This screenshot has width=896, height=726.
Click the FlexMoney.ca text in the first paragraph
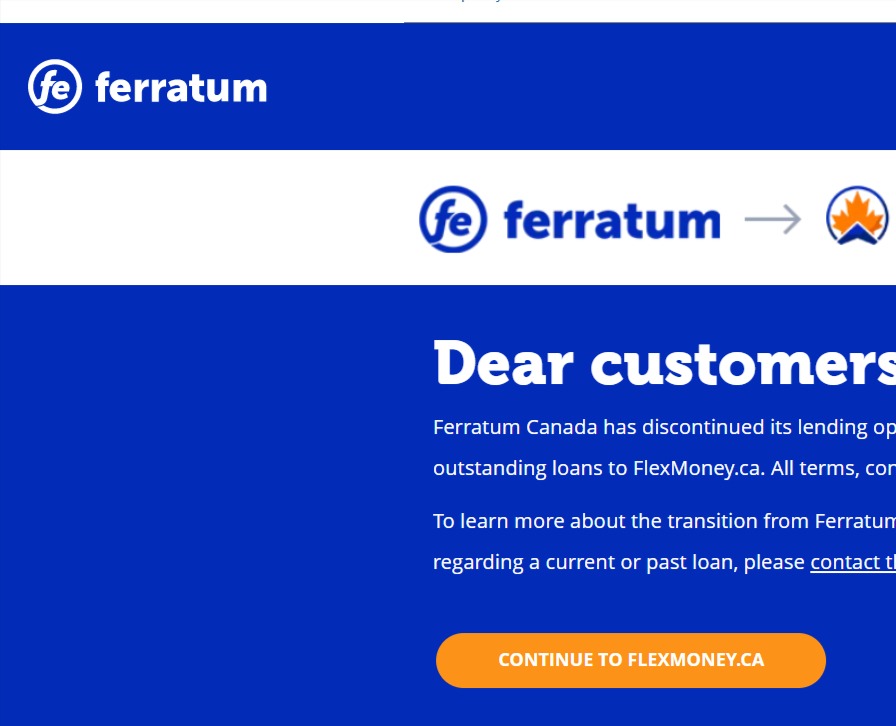tap(692, 468)
